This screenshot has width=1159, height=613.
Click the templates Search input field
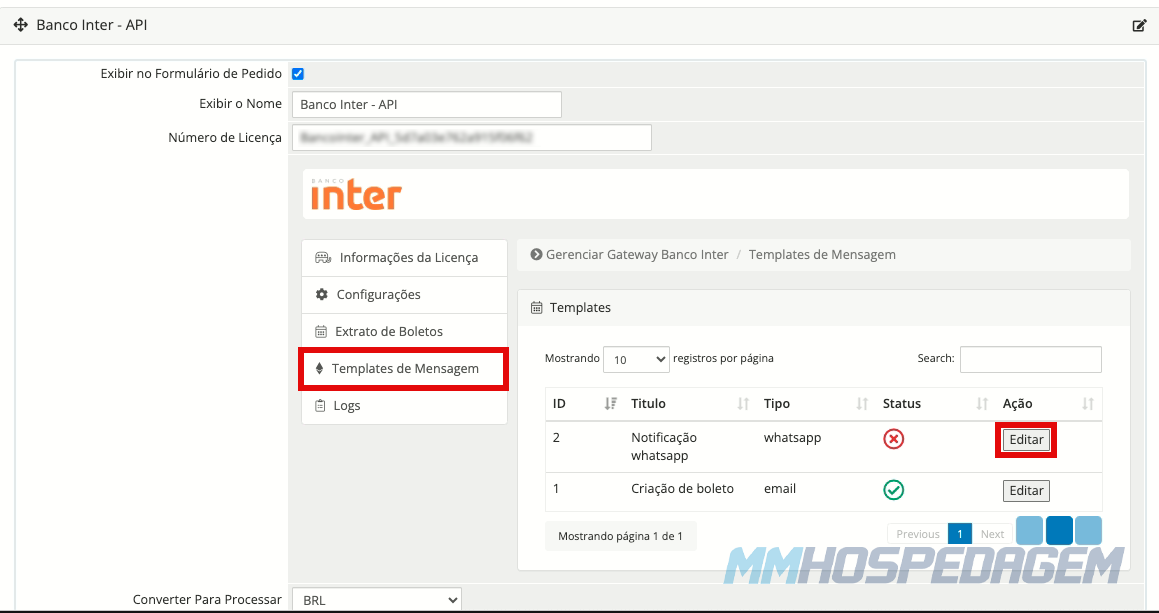[x=1030, y=359]
